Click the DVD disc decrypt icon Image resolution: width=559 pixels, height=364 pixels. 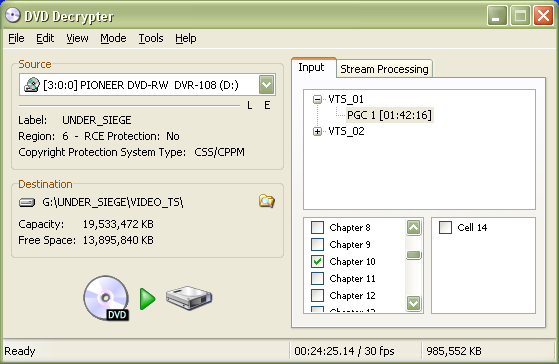coord(106,298)
